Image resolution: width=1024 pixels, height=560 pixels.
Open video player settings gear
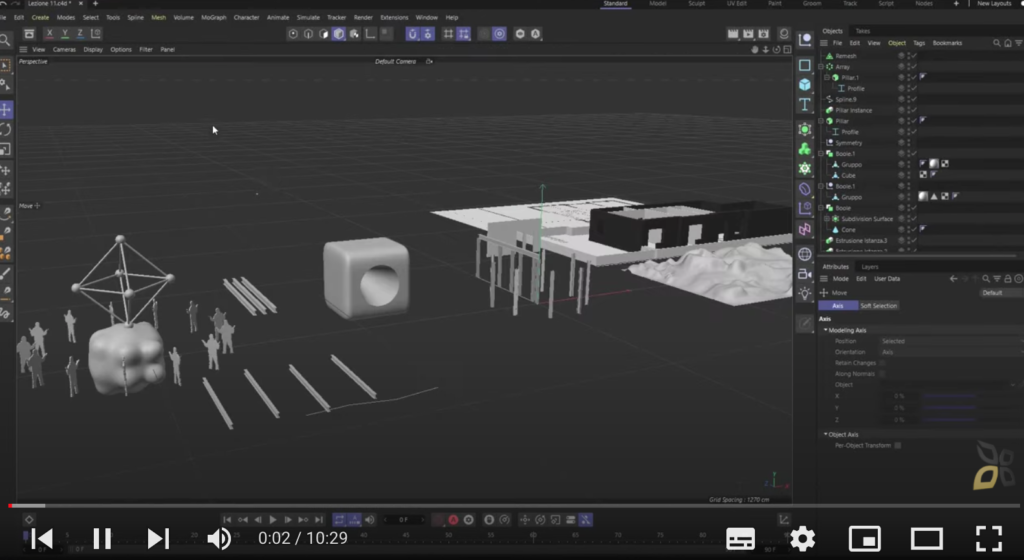(803, 539)
